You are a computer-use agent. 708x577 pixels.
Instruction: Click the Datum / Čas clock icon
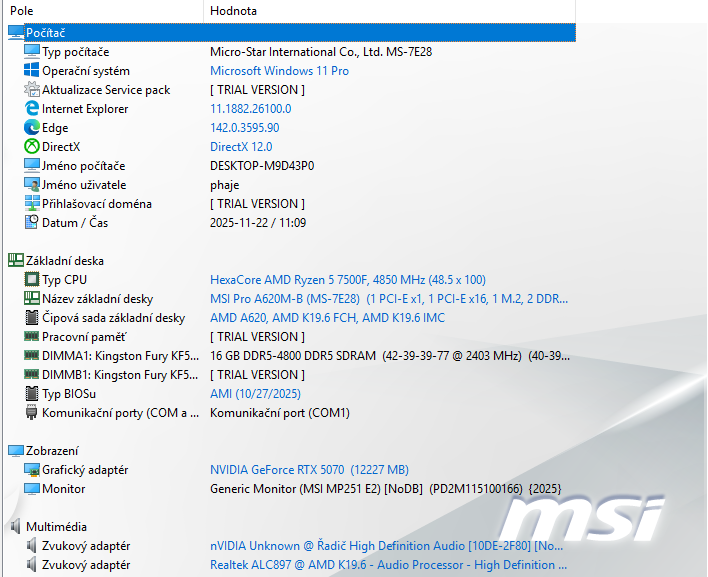[x=32, y=222]
